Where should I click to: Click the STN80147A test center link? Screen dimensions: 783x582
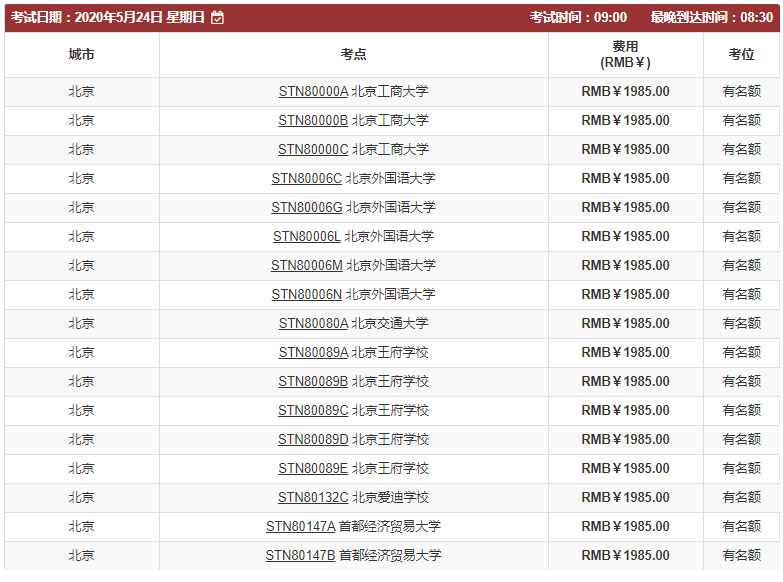point(300,527)
